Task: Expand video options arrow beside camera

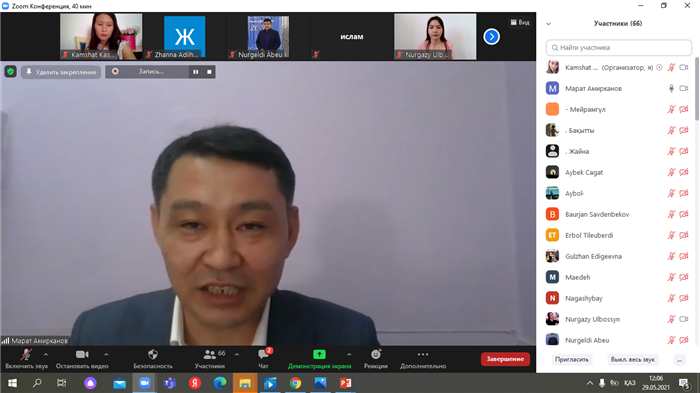Action: [x=106, y=355]
